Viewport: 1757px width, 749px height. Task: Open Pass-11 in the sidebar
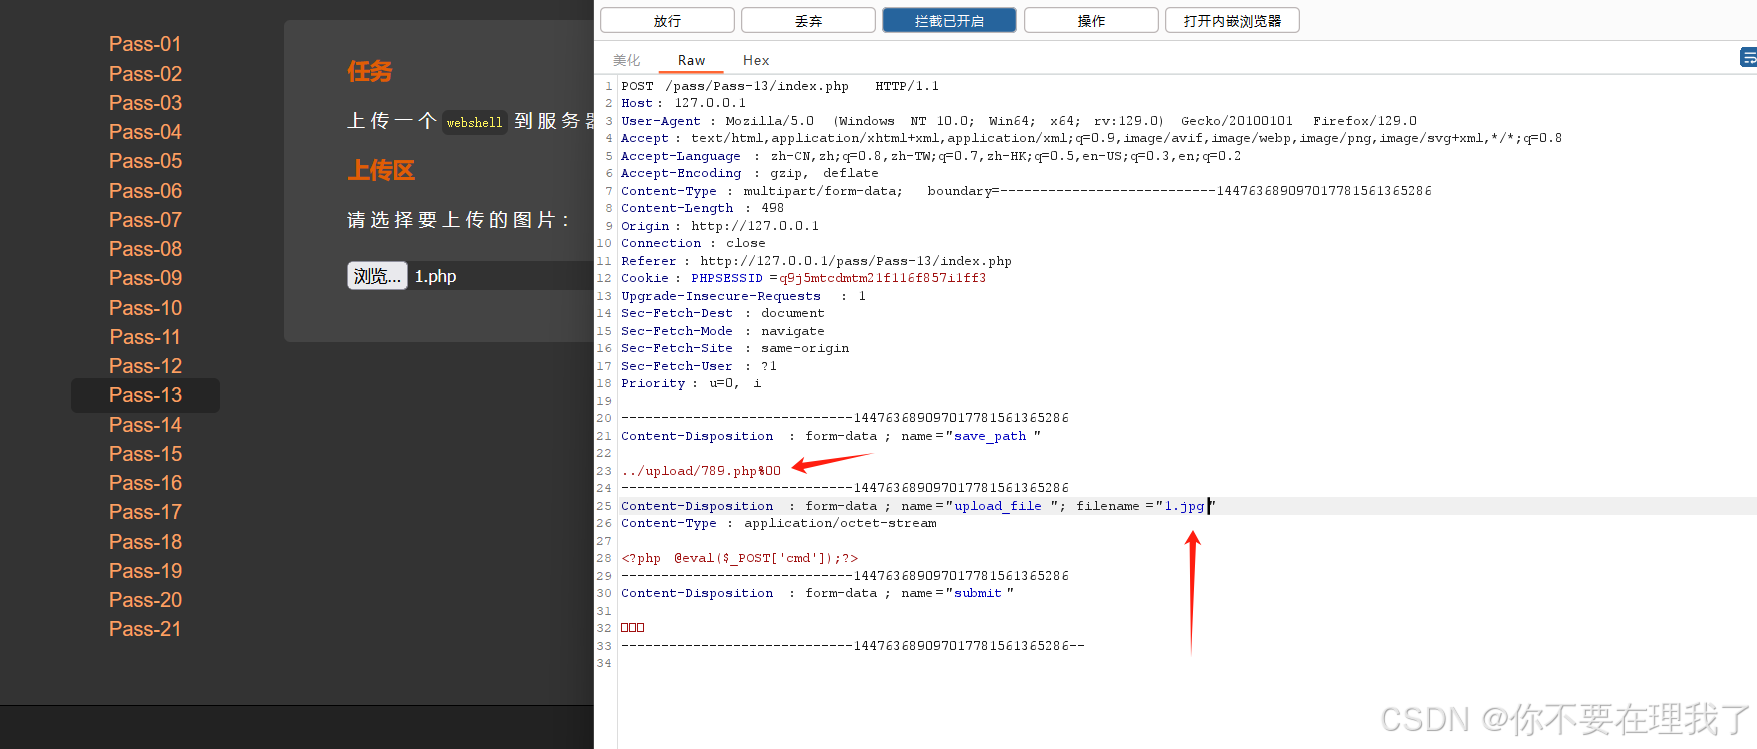(x=145, y=337)
